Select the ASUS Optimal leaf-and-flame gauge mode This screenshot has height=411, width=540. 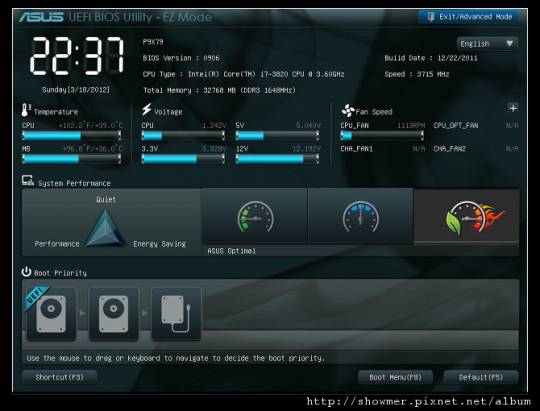467,216
